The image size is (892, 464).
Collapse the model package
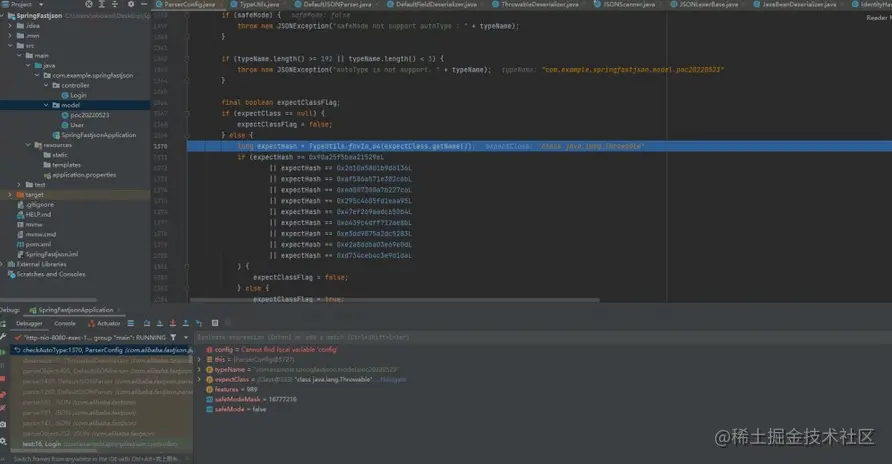[x=46, y=105]
